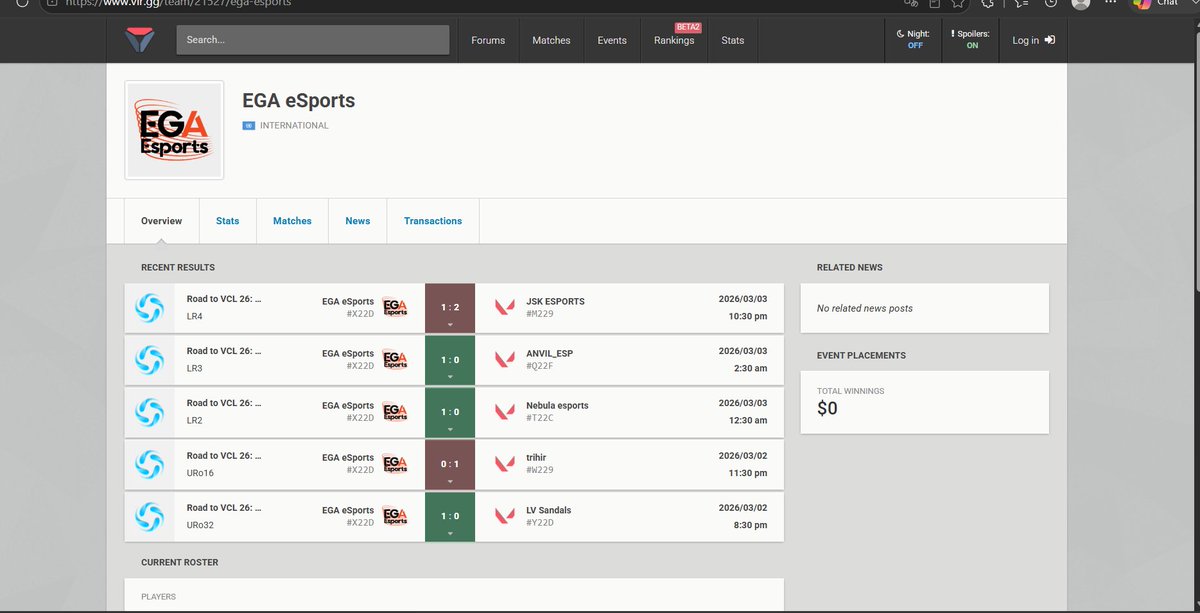1200x613 pixels.
Task: Click opponent name LV Sandals
Action: coord(549,509)
